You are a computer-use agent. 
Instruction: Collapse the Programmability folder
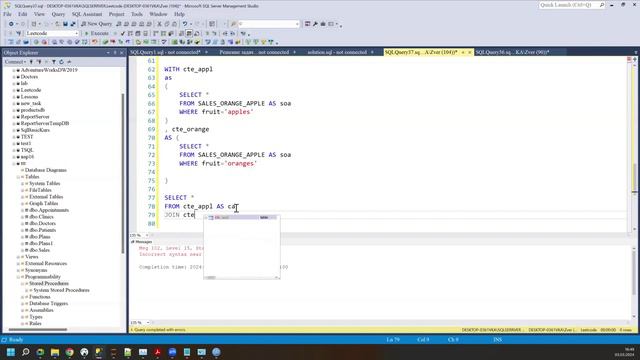18,277
